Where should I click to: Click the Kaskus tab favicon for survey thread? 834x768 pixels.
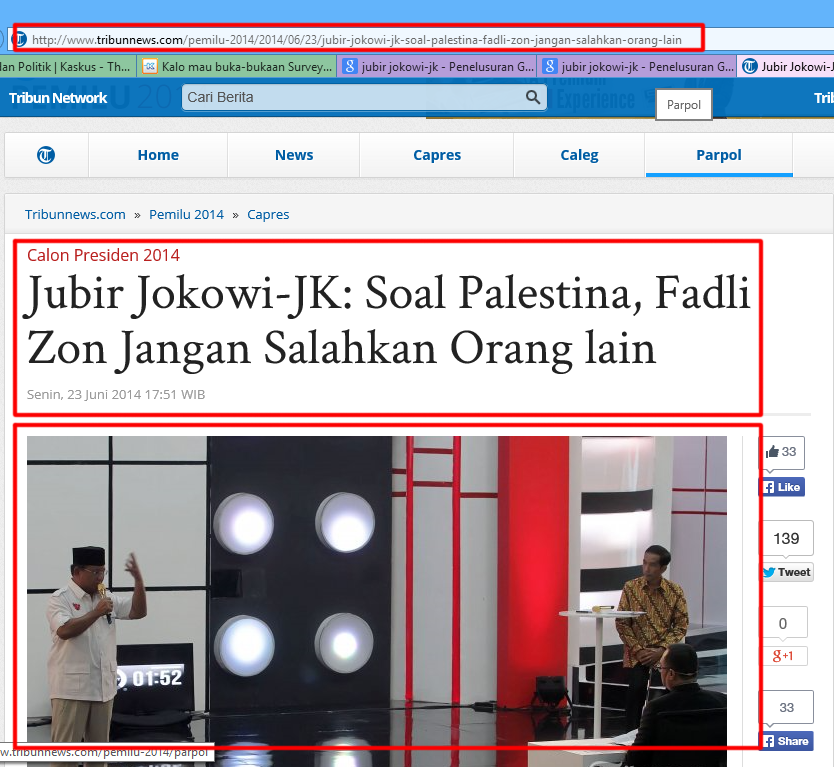[150, 66]
